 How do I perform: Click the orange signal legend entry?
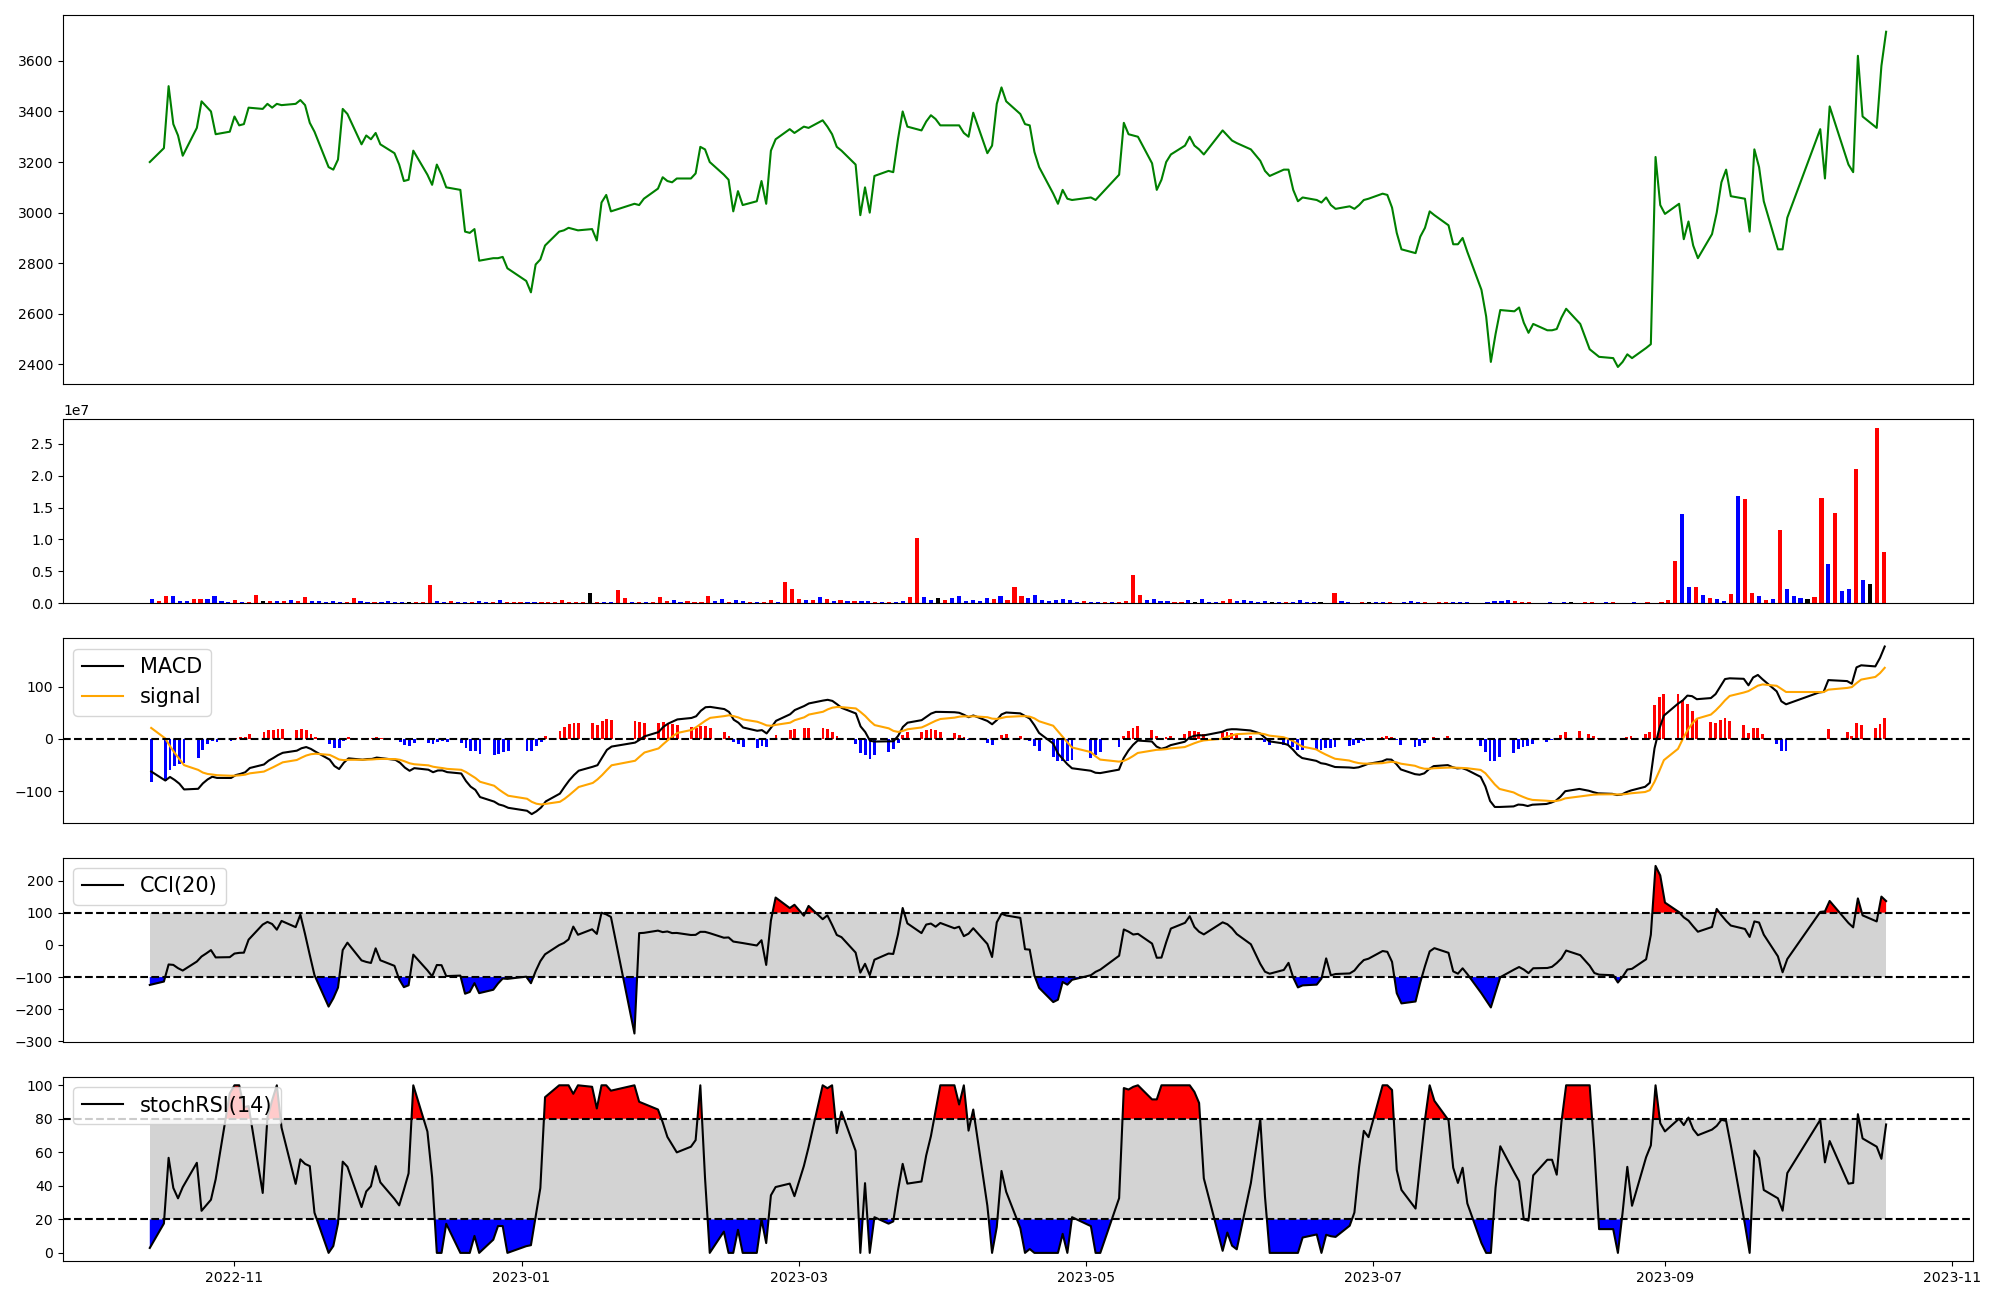click(x=169, y=696)
